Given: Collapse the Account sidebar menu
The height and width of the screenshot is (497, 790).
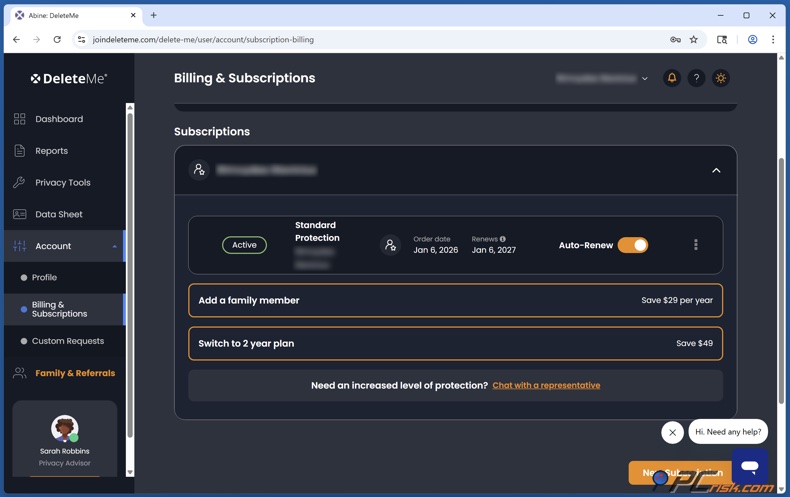Looking at the screenshot, I should click(x=114, y=246).
